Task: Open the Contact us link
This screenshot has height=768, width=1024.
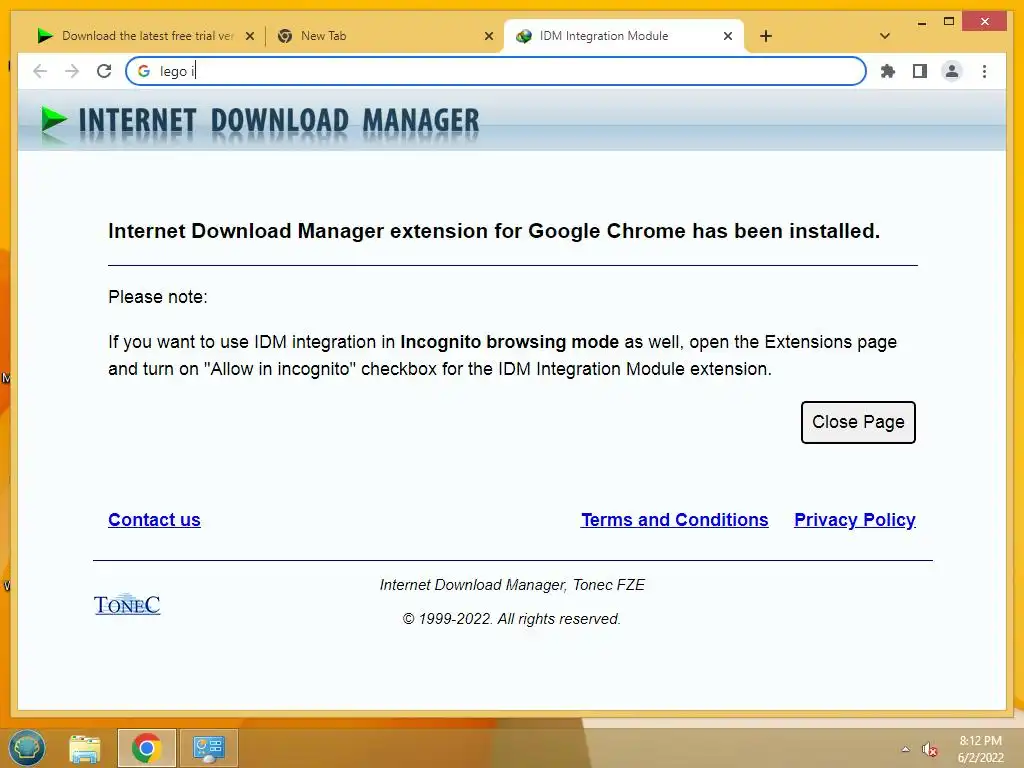Action: click(154, 520)
